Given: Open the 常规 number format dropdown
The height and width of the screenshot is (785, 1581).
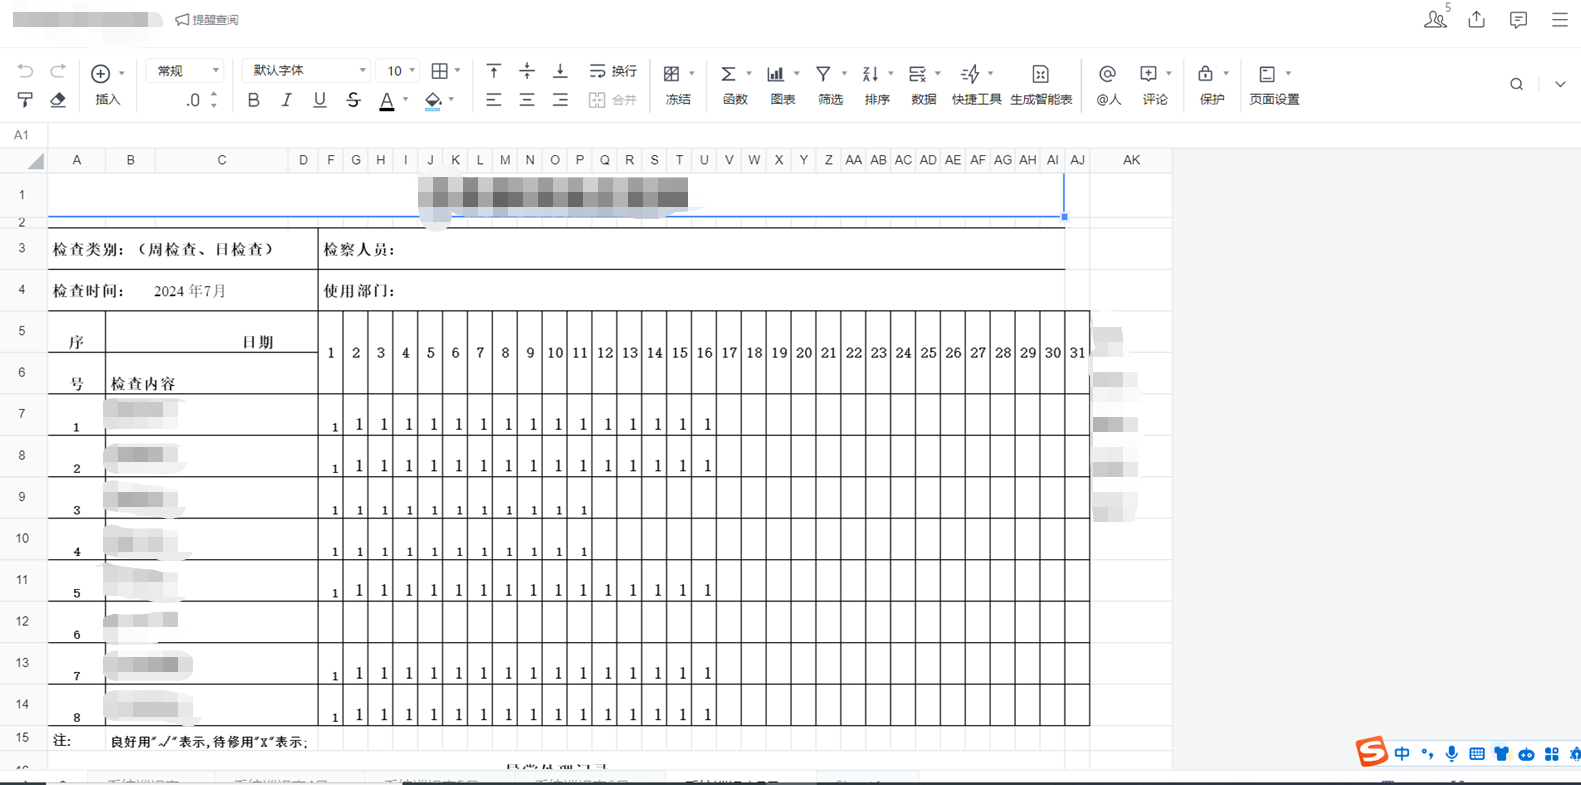Looking at the screenshot, I should click(185, 71).
